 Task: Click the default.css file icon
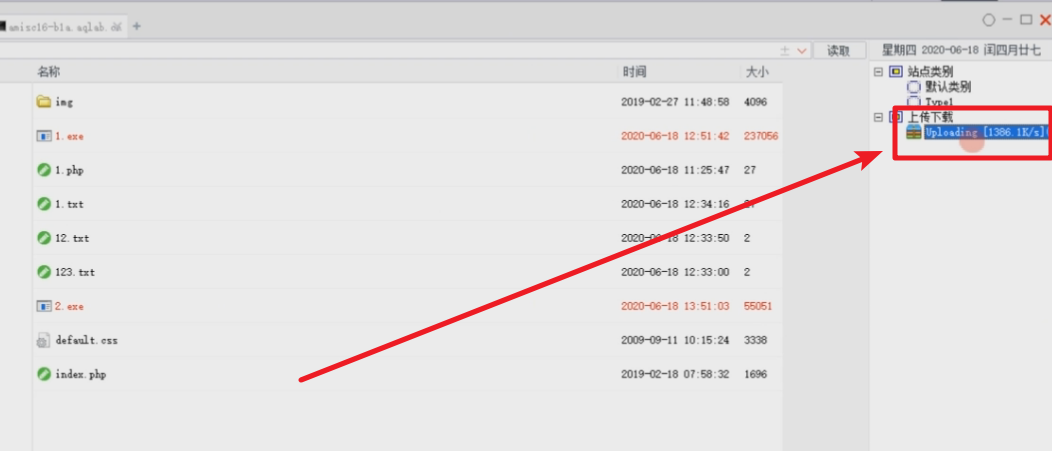coord(44,340)
